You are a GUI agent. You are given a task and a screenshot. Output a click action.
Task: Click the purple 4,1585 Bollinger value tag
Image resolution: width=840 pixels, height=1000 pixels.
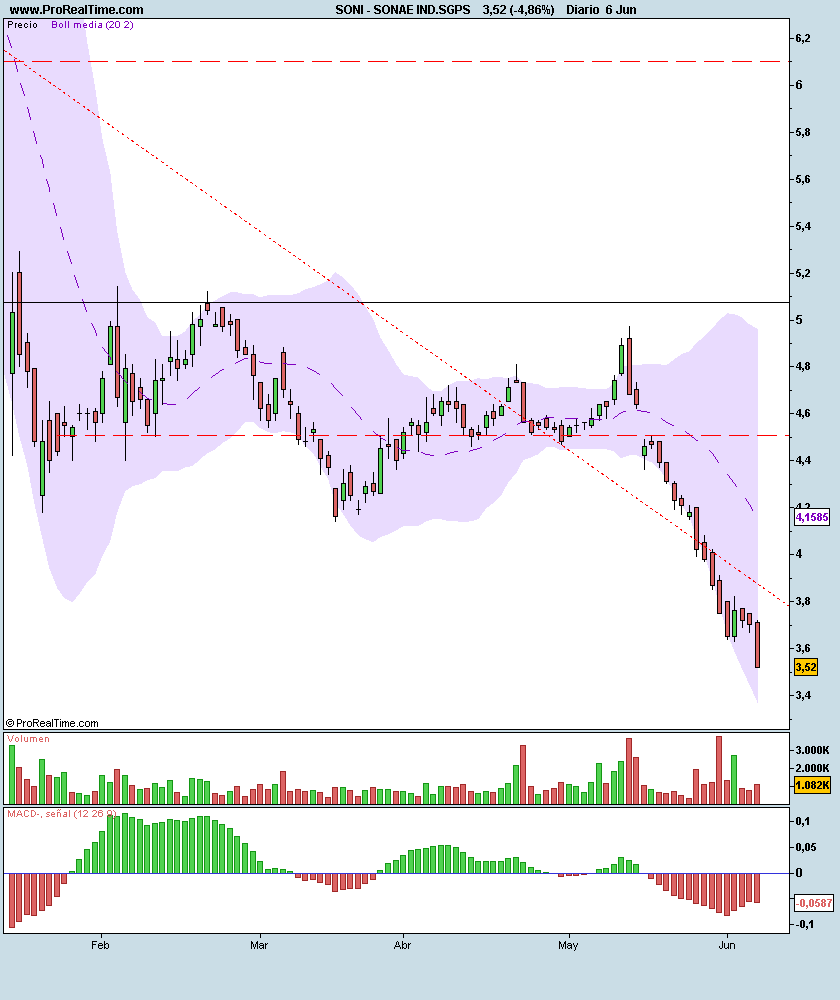click(812, 517)
